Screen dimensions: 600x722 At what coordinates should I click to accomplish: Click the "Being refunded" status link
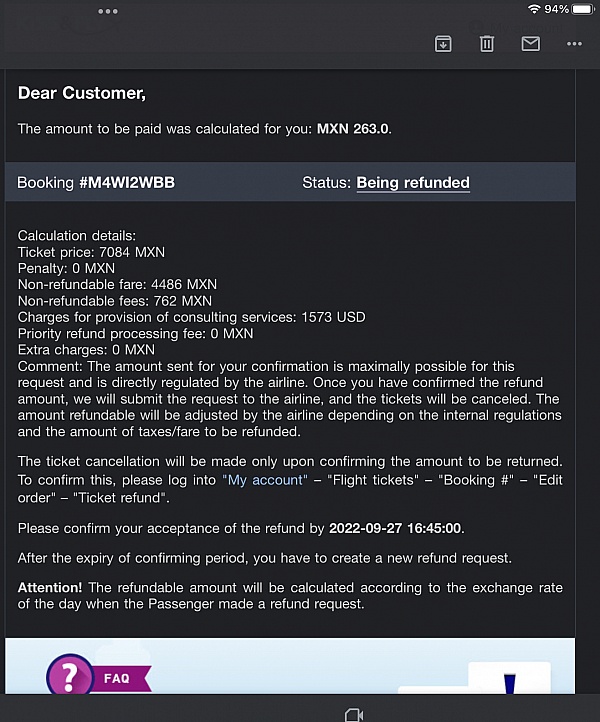[413, 183]
